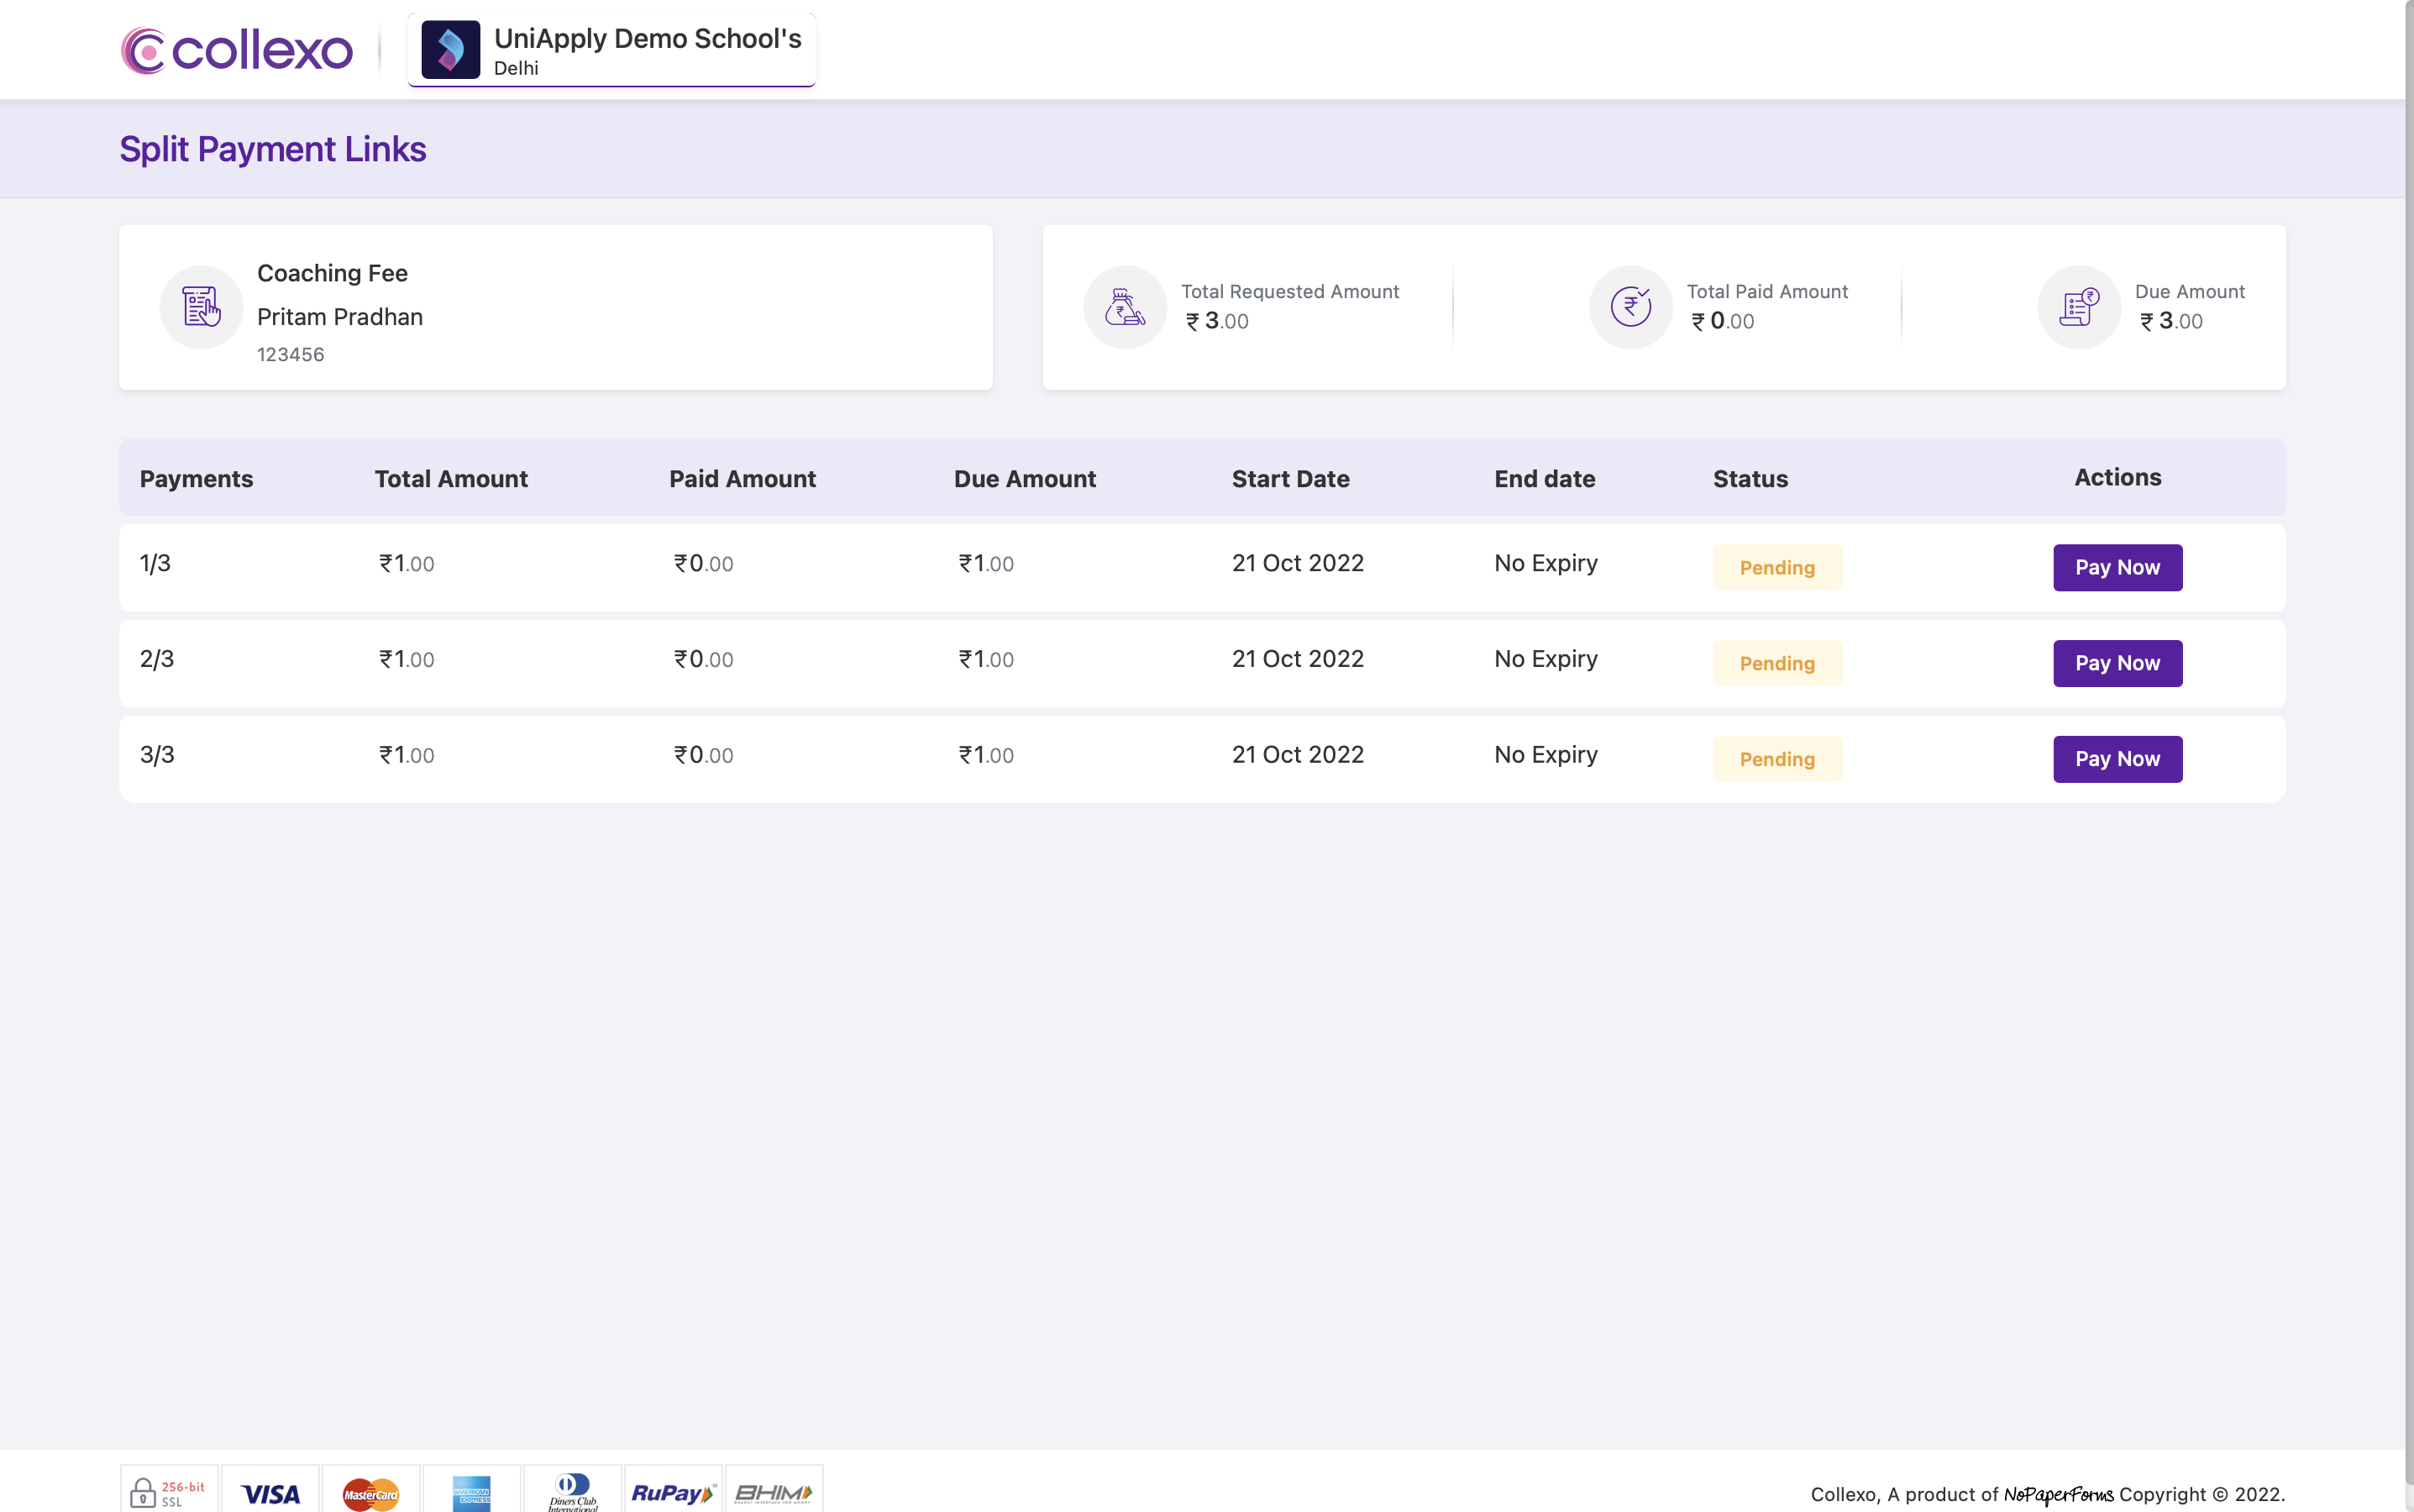This screenshot has height=1512, width=2414.
Task: Click Due Amount ₹1.00 of payment 2/3
Action: [986, 659]
